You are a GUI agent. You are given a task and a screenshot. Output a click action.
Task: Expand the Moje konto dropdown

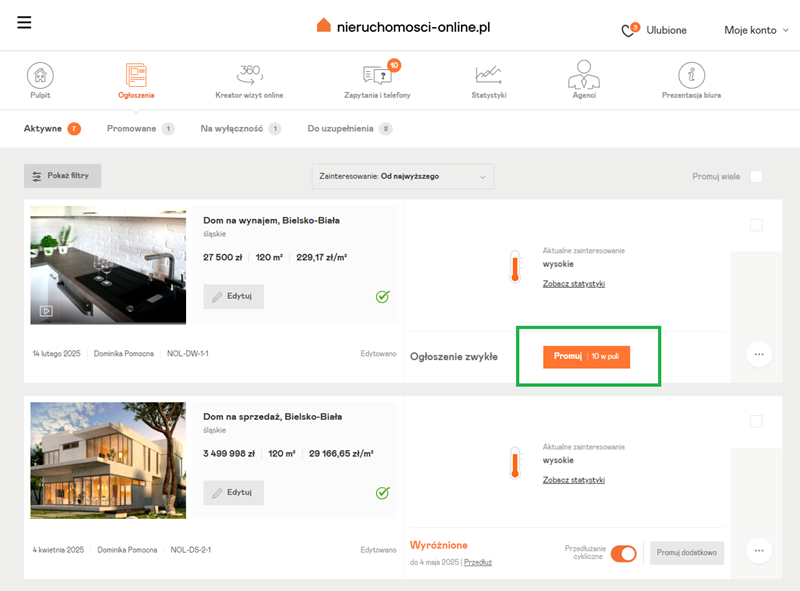tap(756, 30)
